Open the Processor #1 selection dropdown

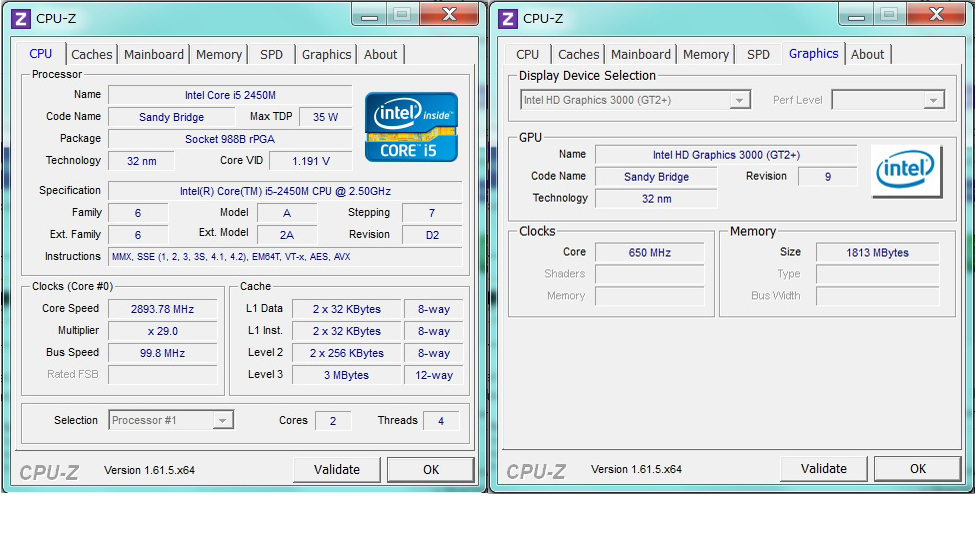[171, 421]
